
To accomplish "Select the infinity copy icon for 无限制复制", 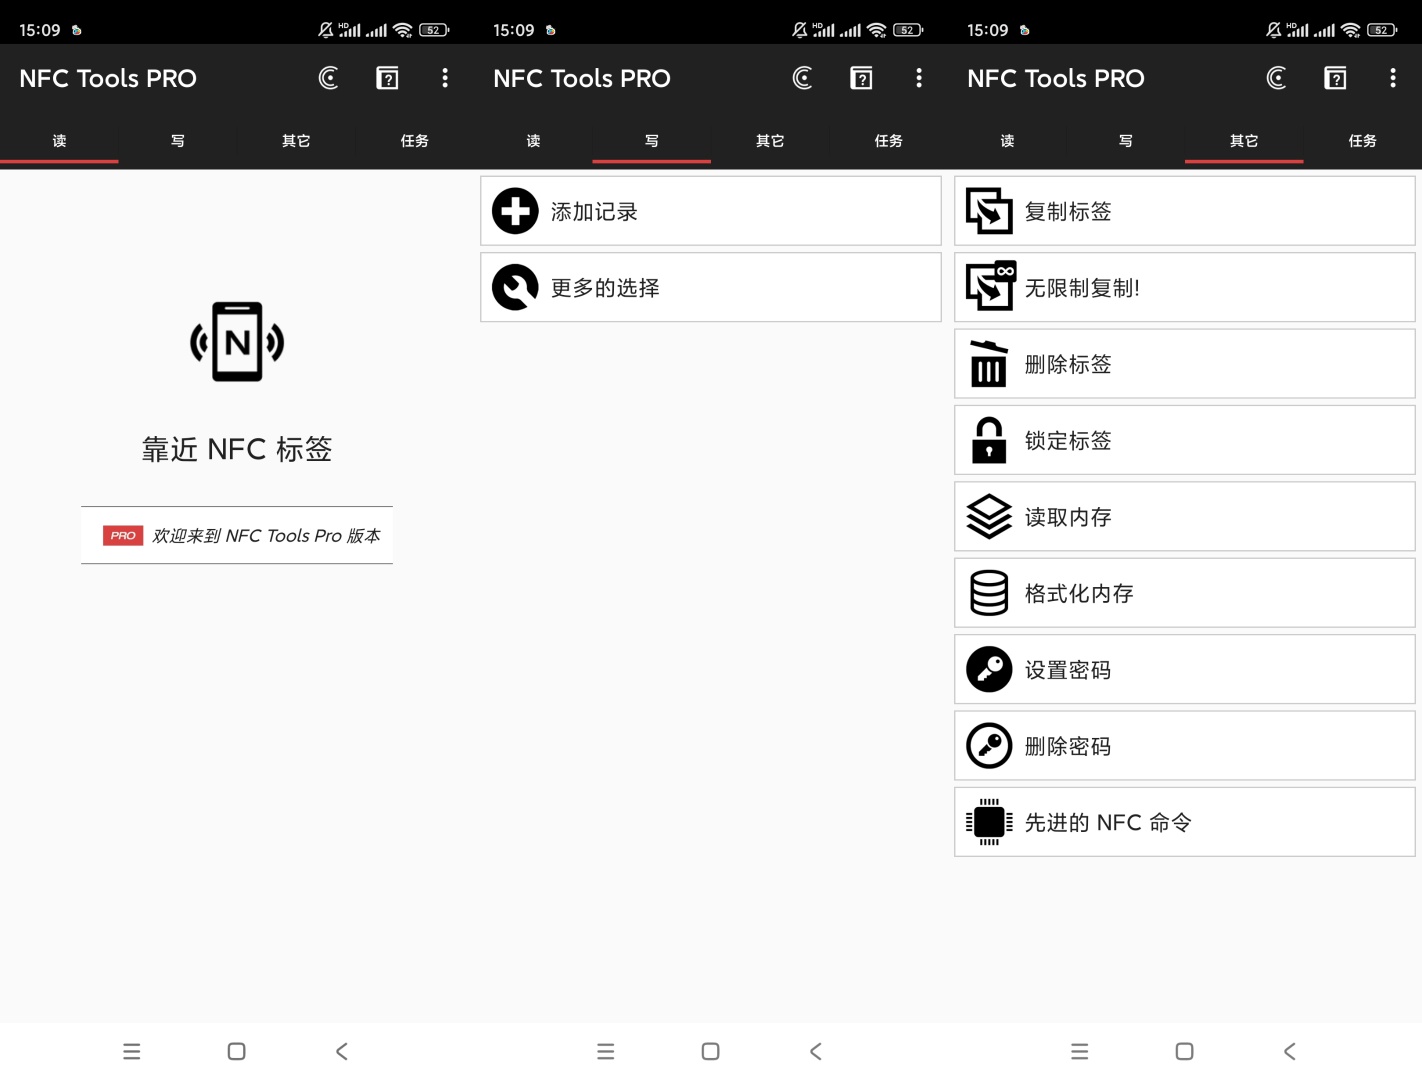I will [989, 287].
